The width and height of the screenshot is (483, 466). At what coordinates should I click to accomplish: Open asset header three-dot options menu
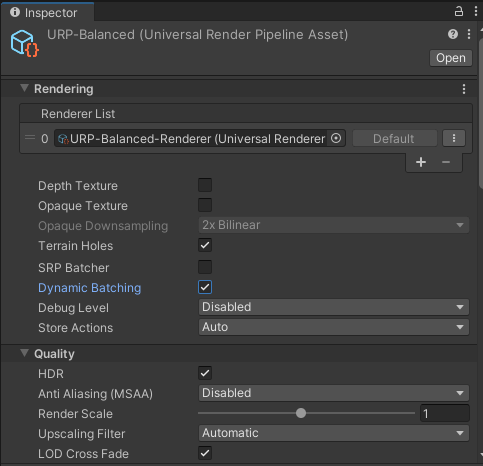tap(469, 34)
